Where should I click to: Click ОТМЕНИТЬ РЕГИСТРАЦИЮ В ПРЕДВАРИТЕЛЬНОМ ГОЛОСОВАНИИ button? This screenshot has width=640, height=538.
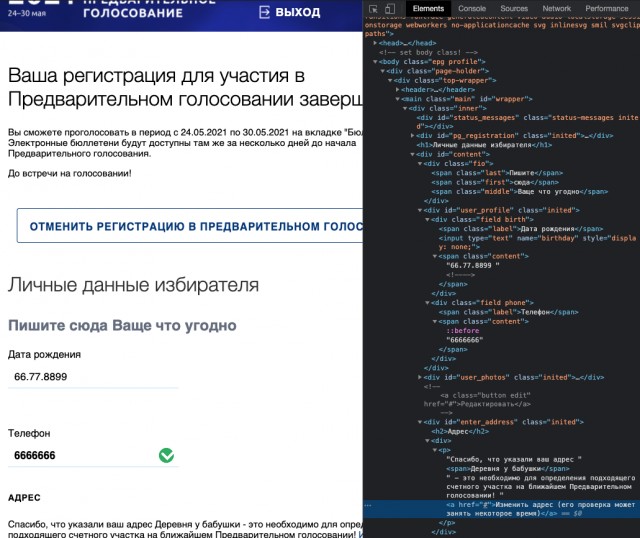coord(190,226)
